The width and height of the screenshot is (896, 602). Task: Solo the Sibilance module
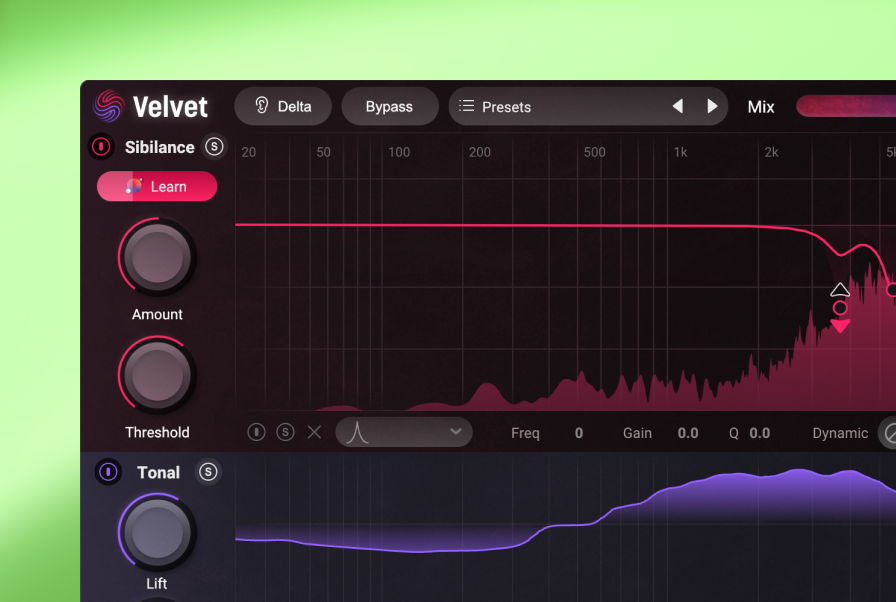point(214,147)
